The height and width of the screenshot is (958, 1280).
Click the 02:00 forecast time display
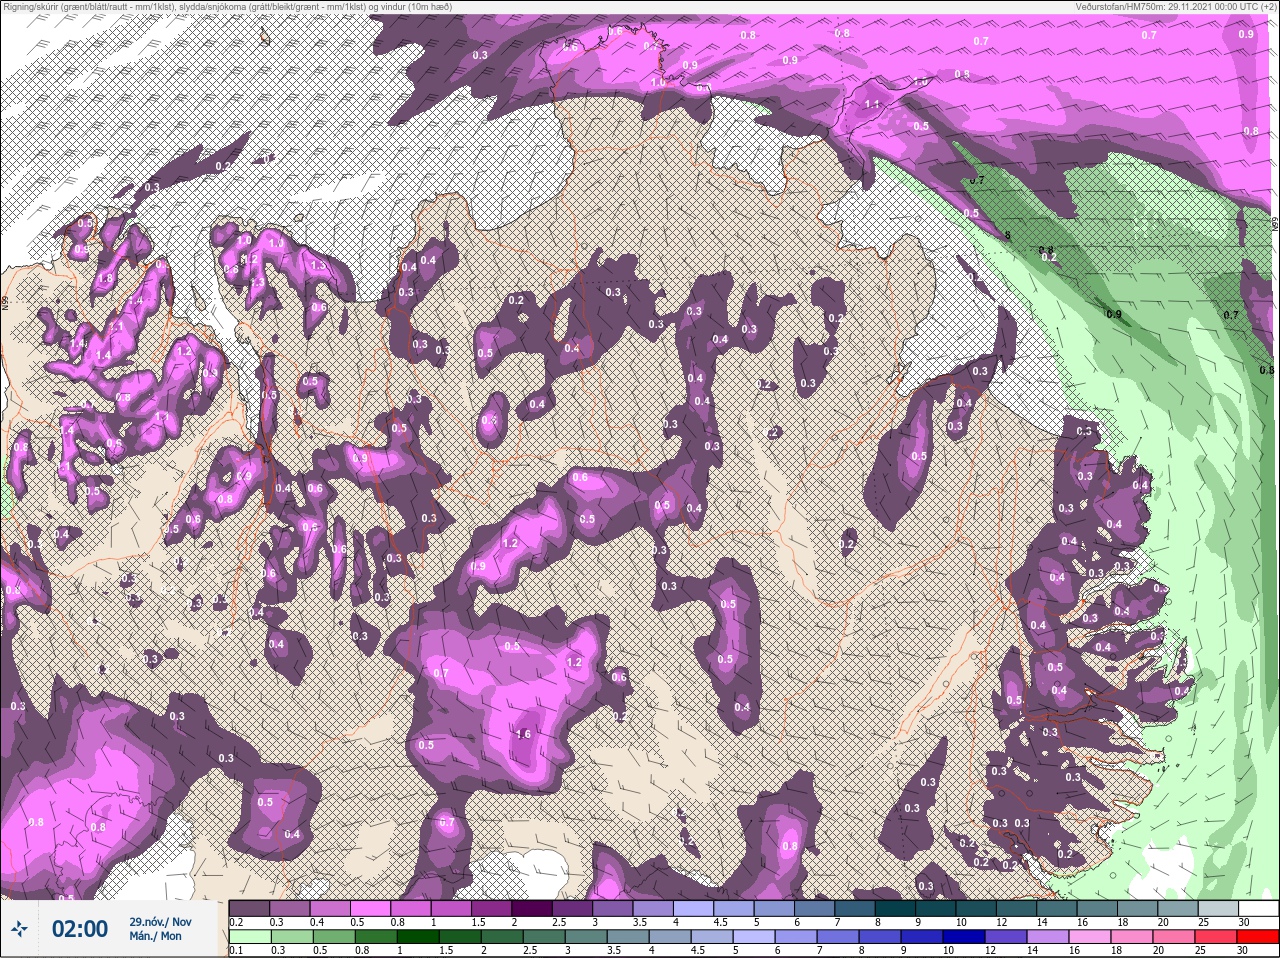coord(80,929)
